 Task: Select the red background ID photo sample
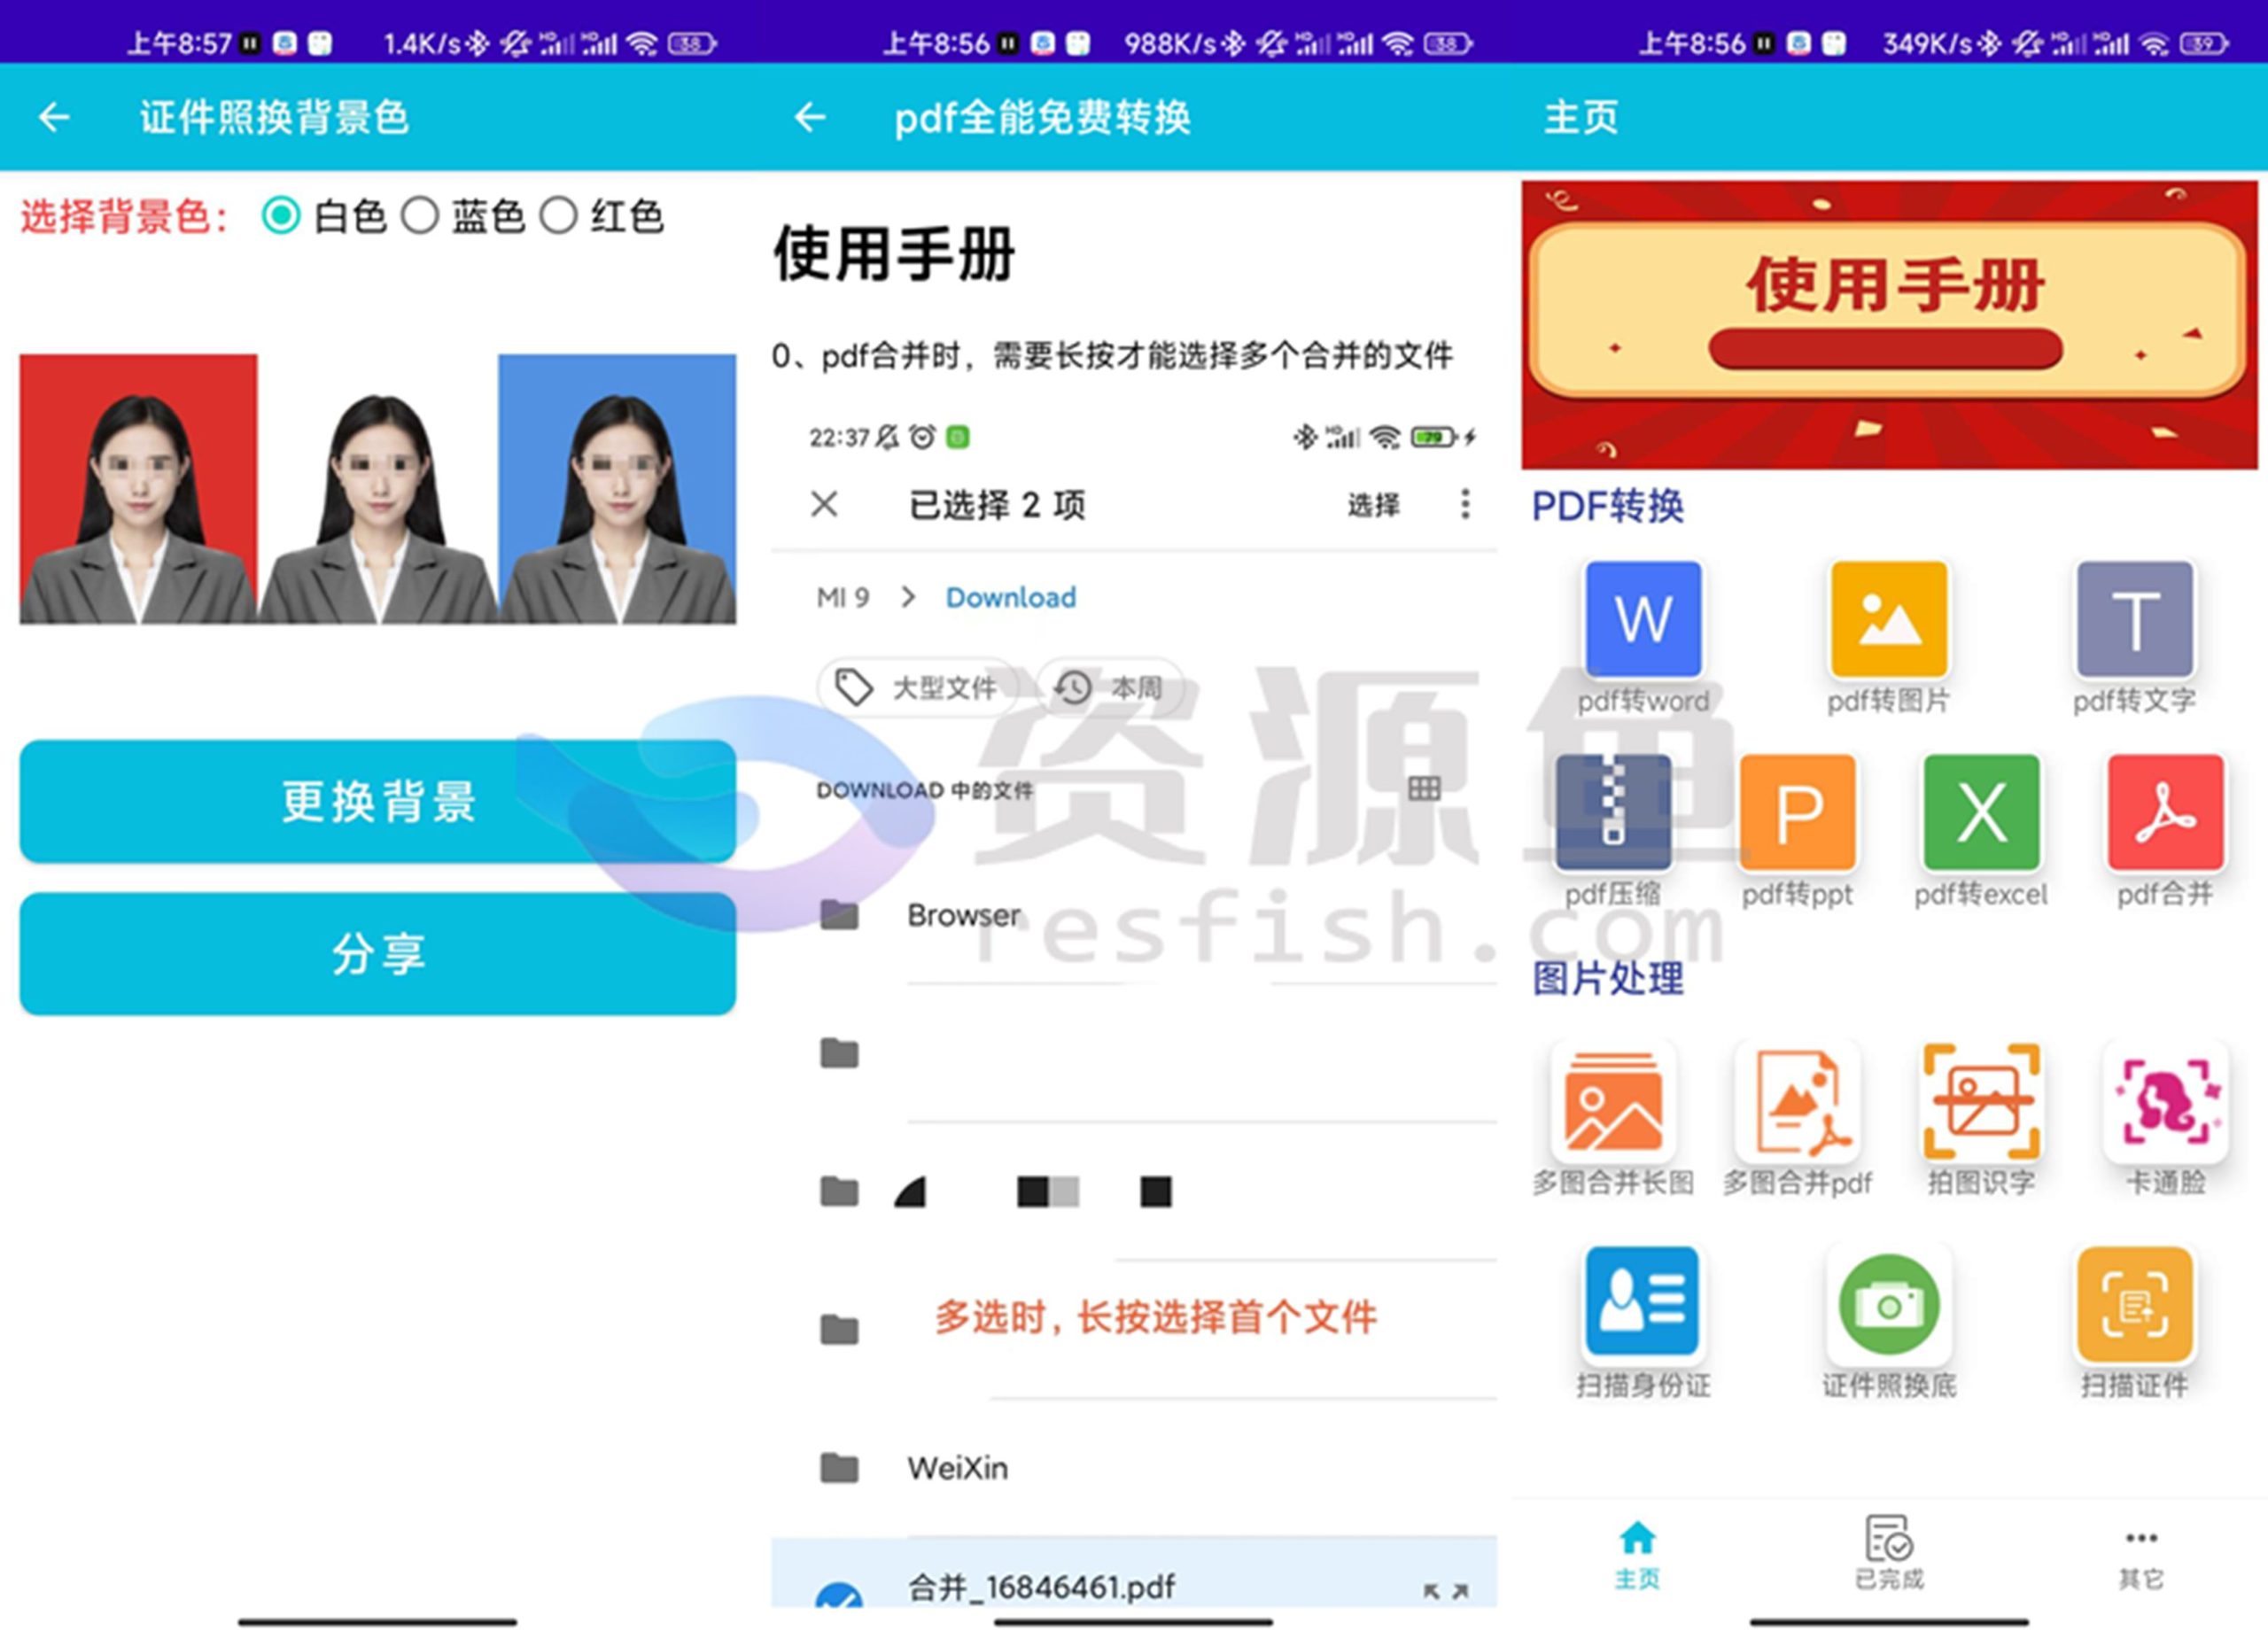pos(138,489)
